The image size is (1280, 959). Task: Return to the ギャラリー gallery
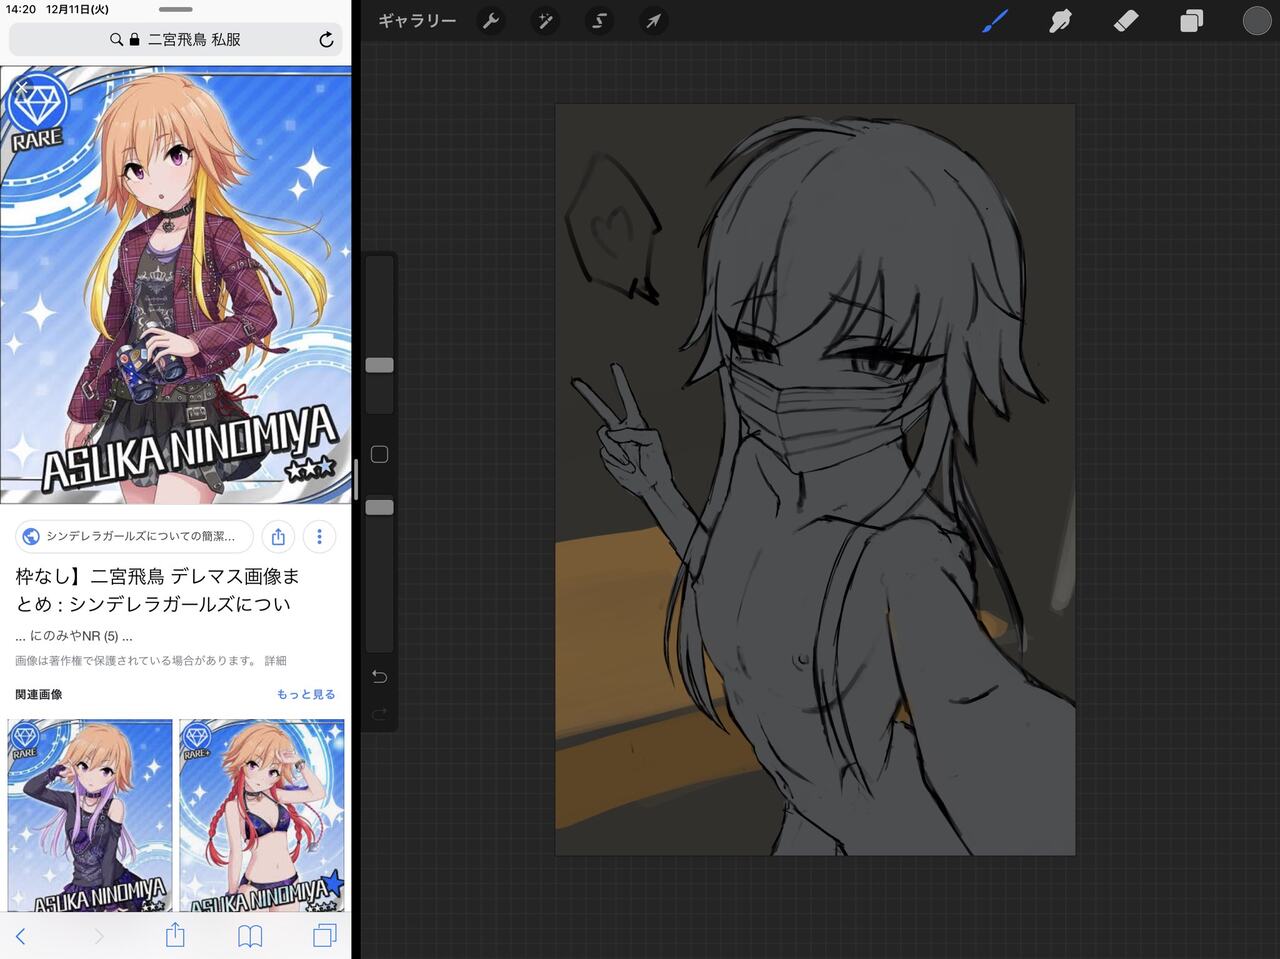pos(417,21)
